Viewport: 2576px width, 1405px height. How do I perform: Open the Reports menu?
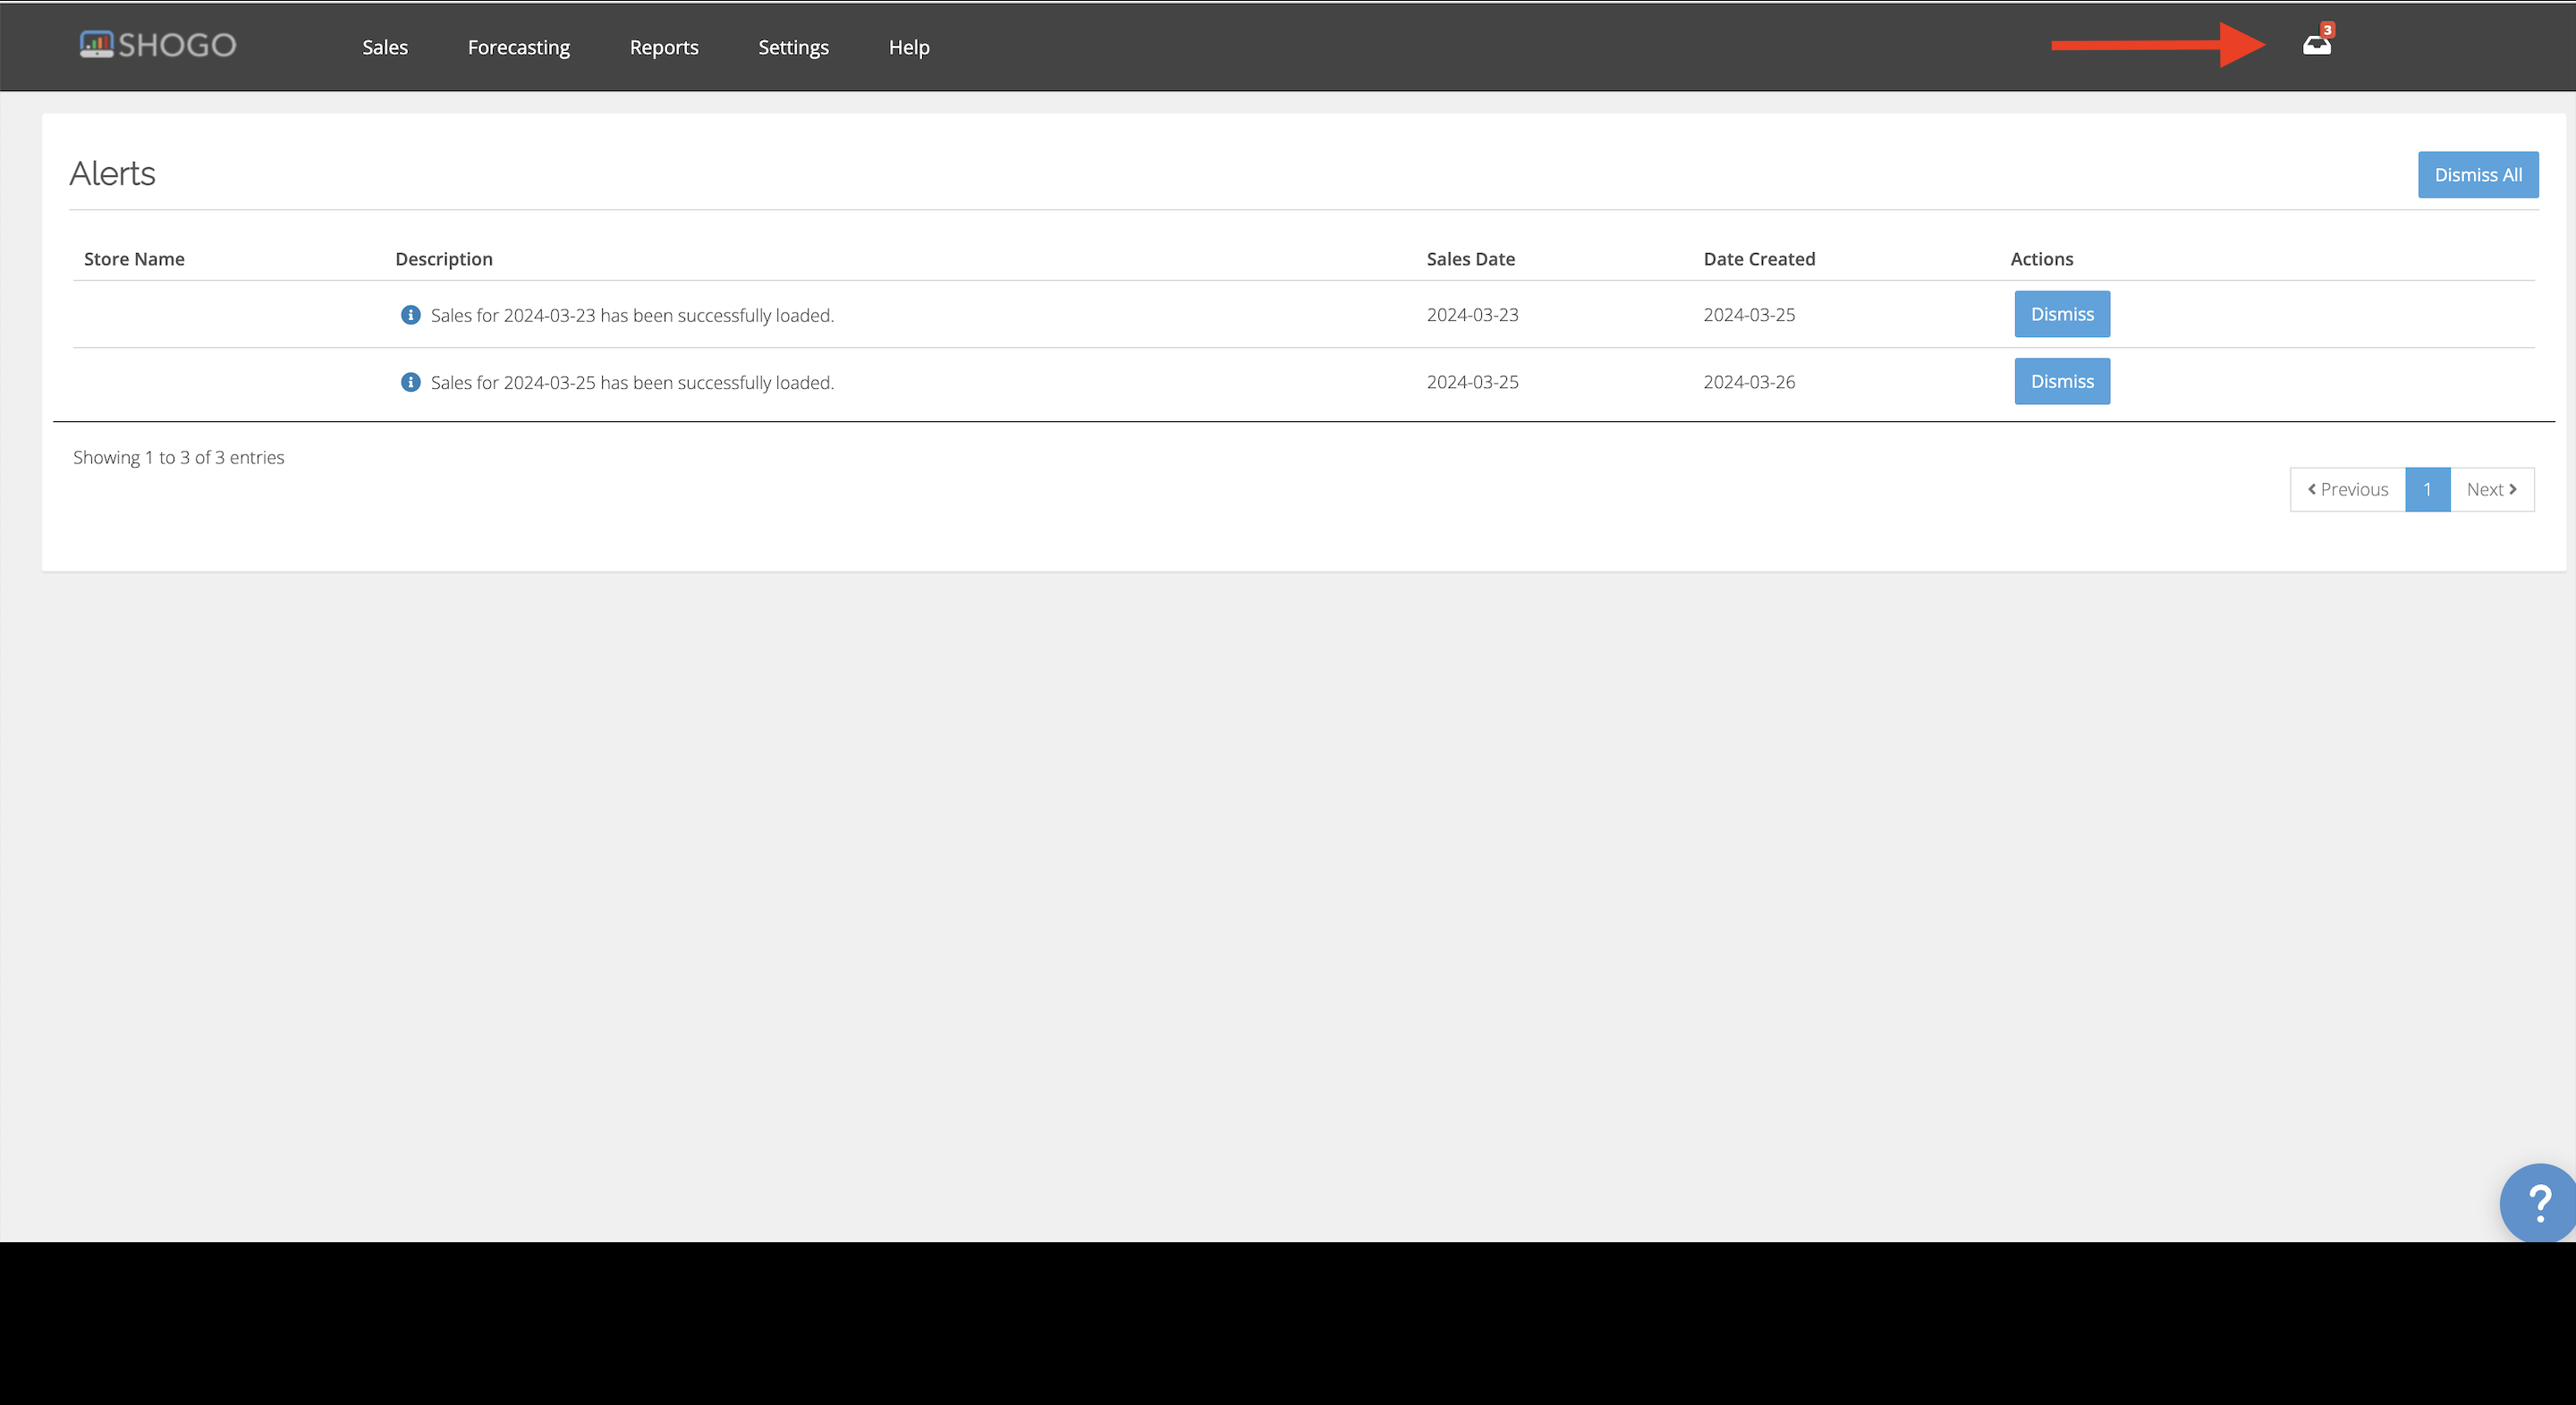664,47
